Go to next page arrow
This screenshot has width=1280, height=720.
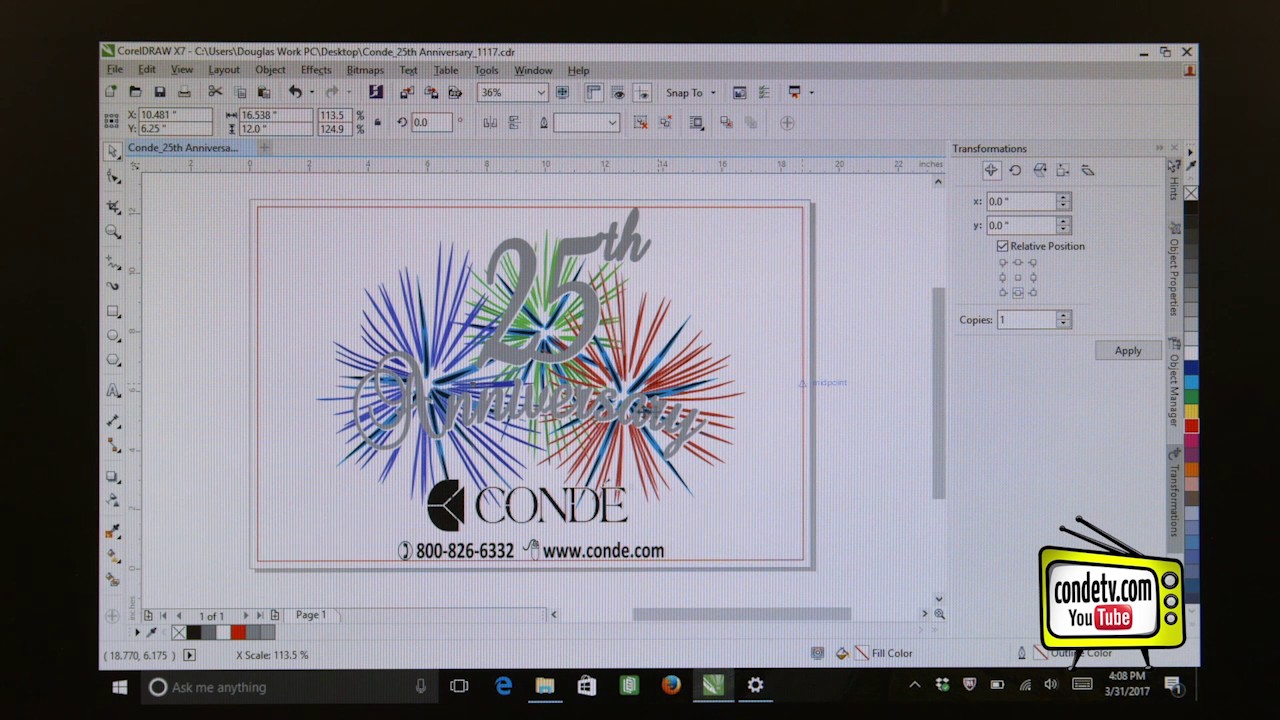(x=245, y=616)
